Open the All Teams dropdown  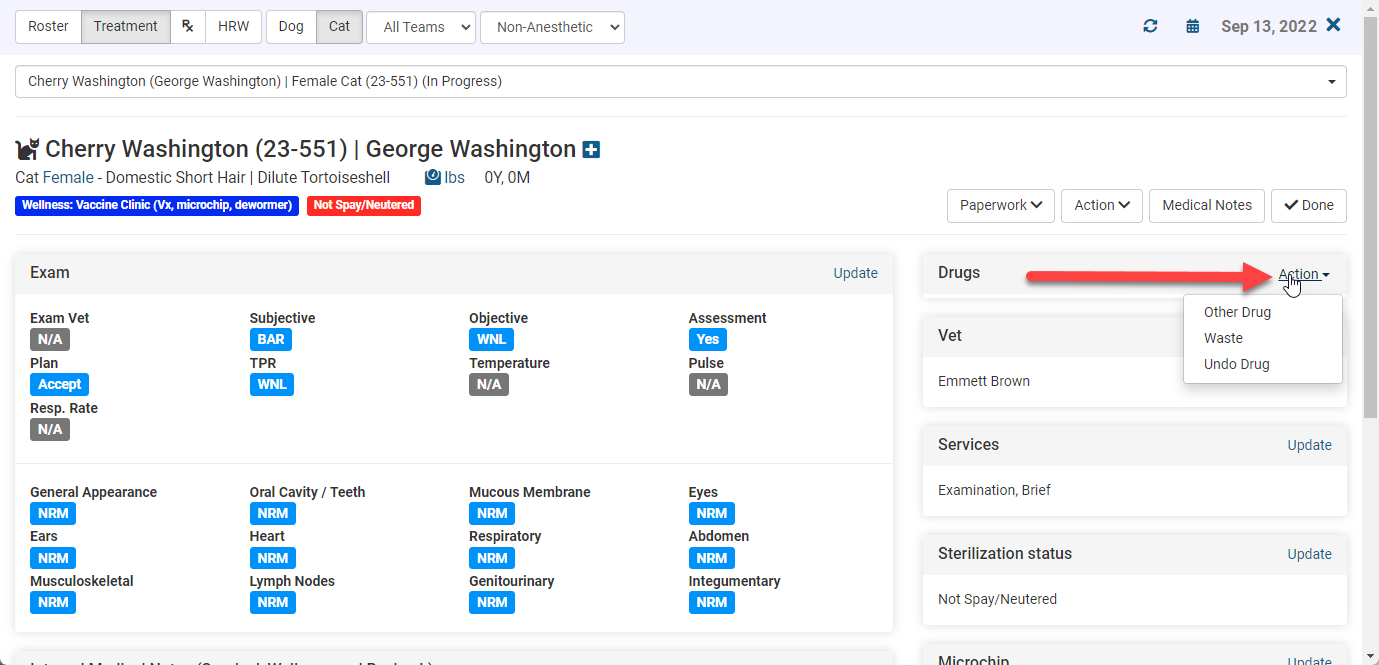[421, 28]
